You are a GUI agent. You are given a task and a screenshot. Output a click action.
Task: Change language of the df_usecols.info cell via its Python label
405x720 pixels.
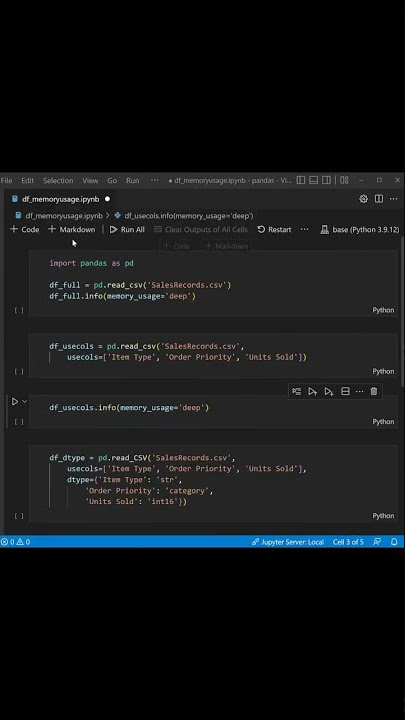tap(383, 422)
